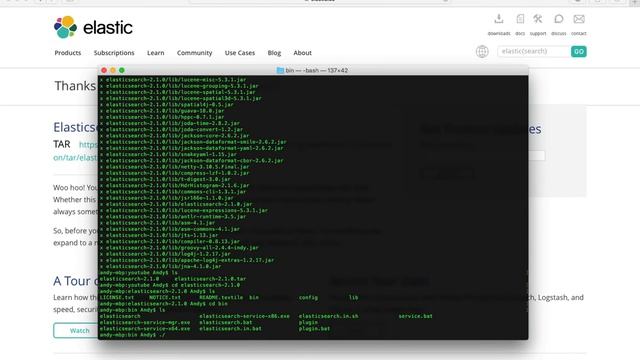The image size is (640, 360).
Task: Click 'config' in terminal listing
Action: click(x=308, y=297)
